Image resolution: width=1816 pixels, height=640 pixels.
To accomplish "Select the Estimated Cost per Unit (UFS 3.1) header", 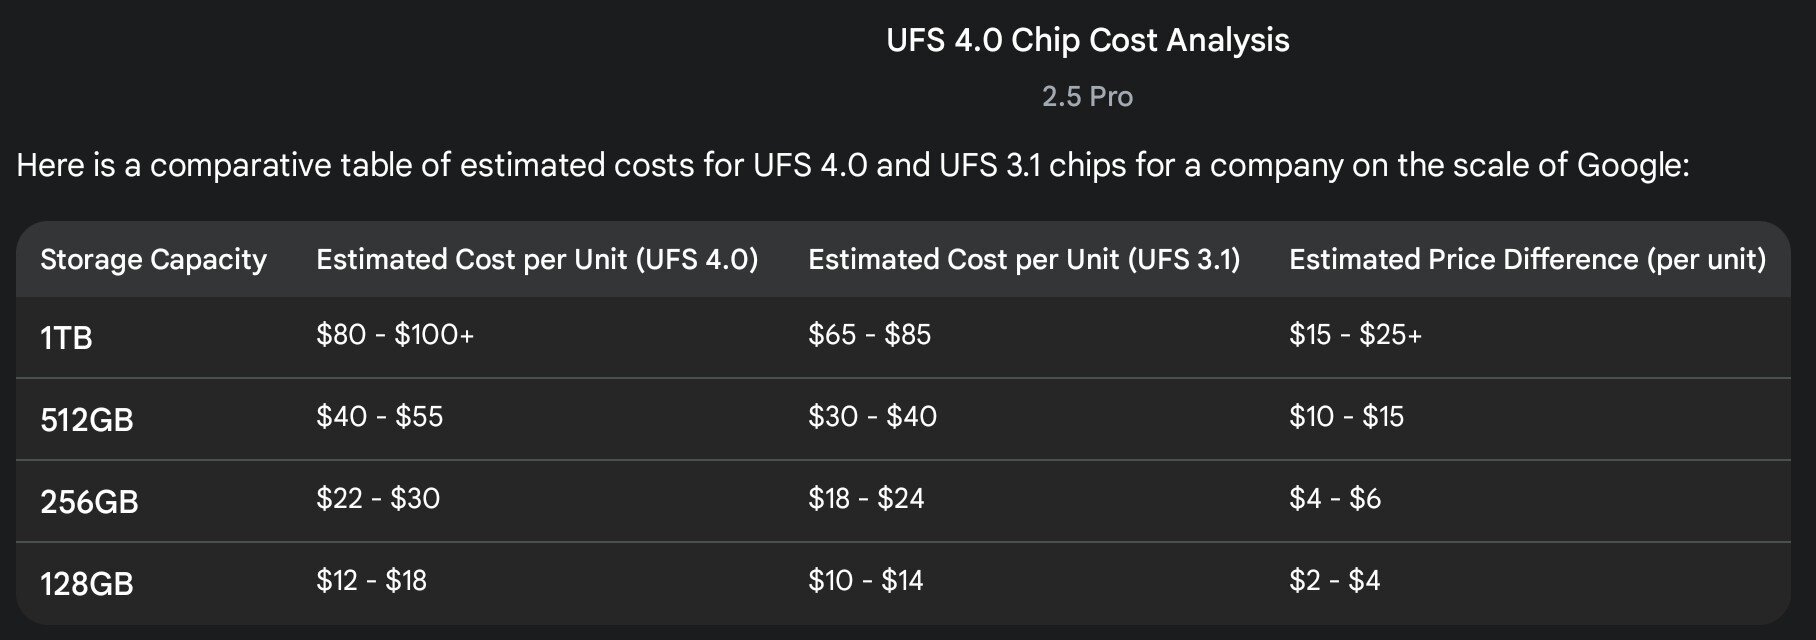I will point(1024,260).
